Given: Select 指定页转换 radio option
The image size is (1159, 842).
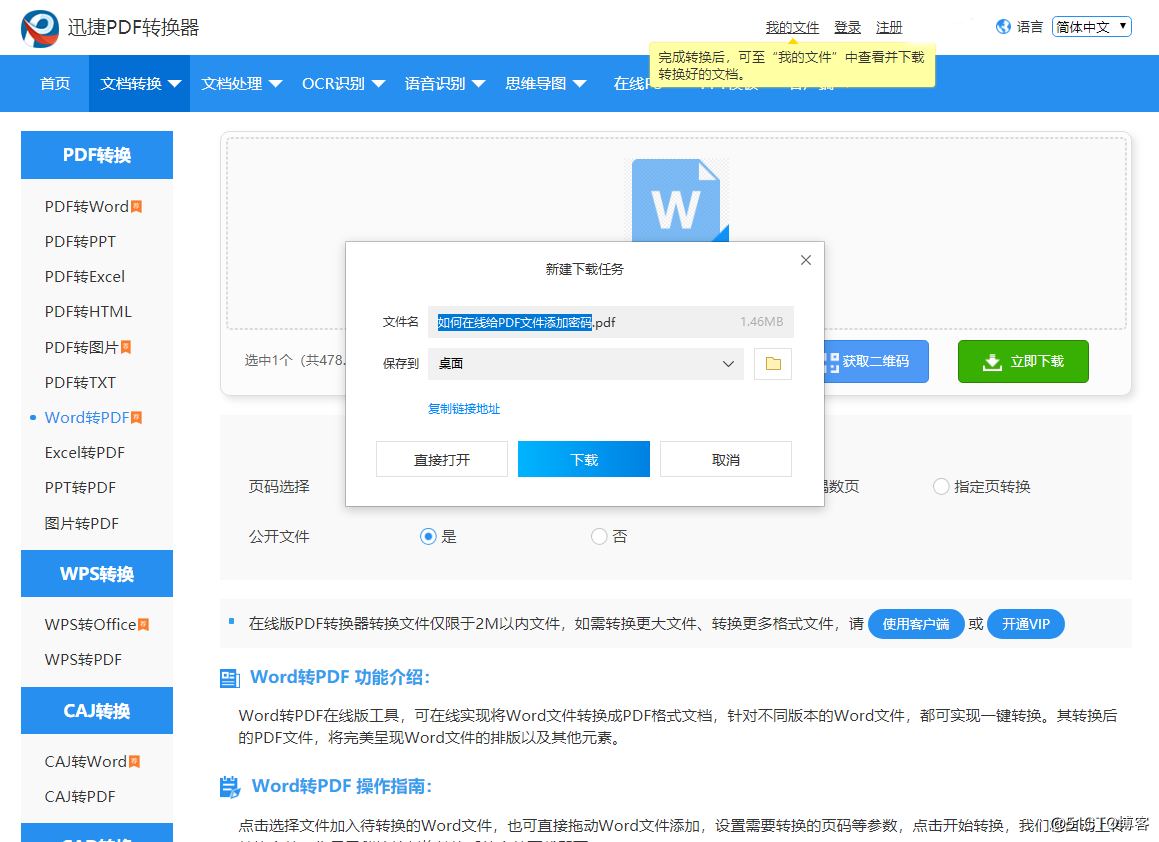Looking at the screenshot, I should [x=941, y=486].
